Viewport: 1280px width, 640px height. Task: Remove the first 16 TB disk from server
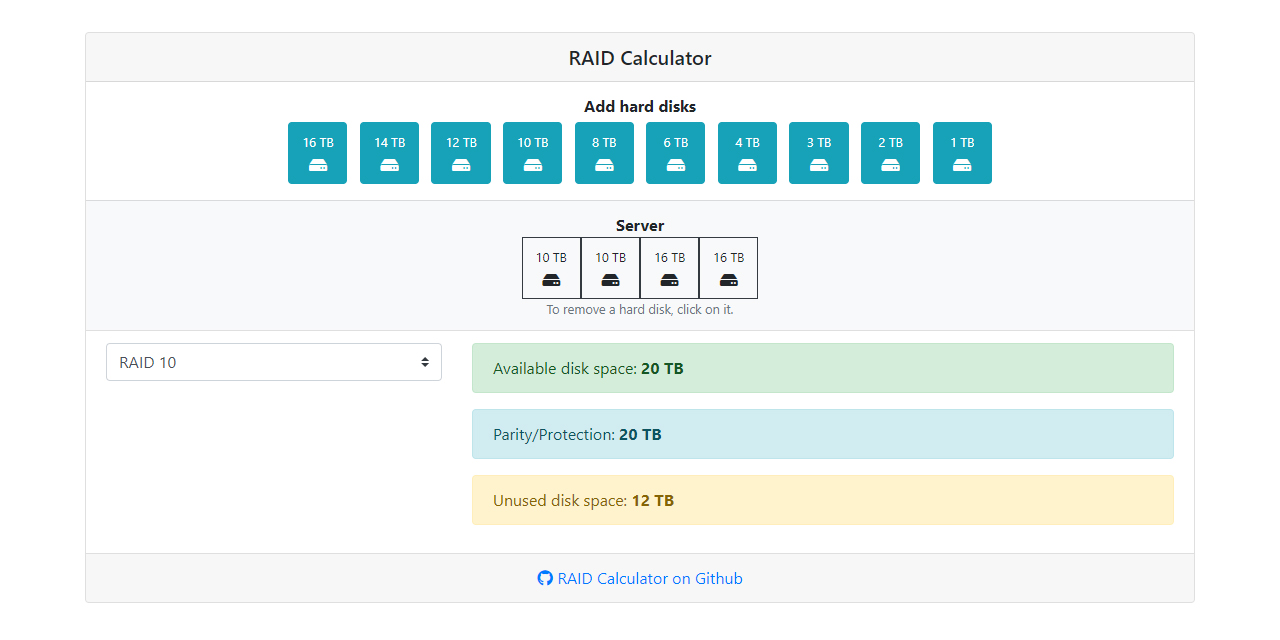[x=669, y=268]
